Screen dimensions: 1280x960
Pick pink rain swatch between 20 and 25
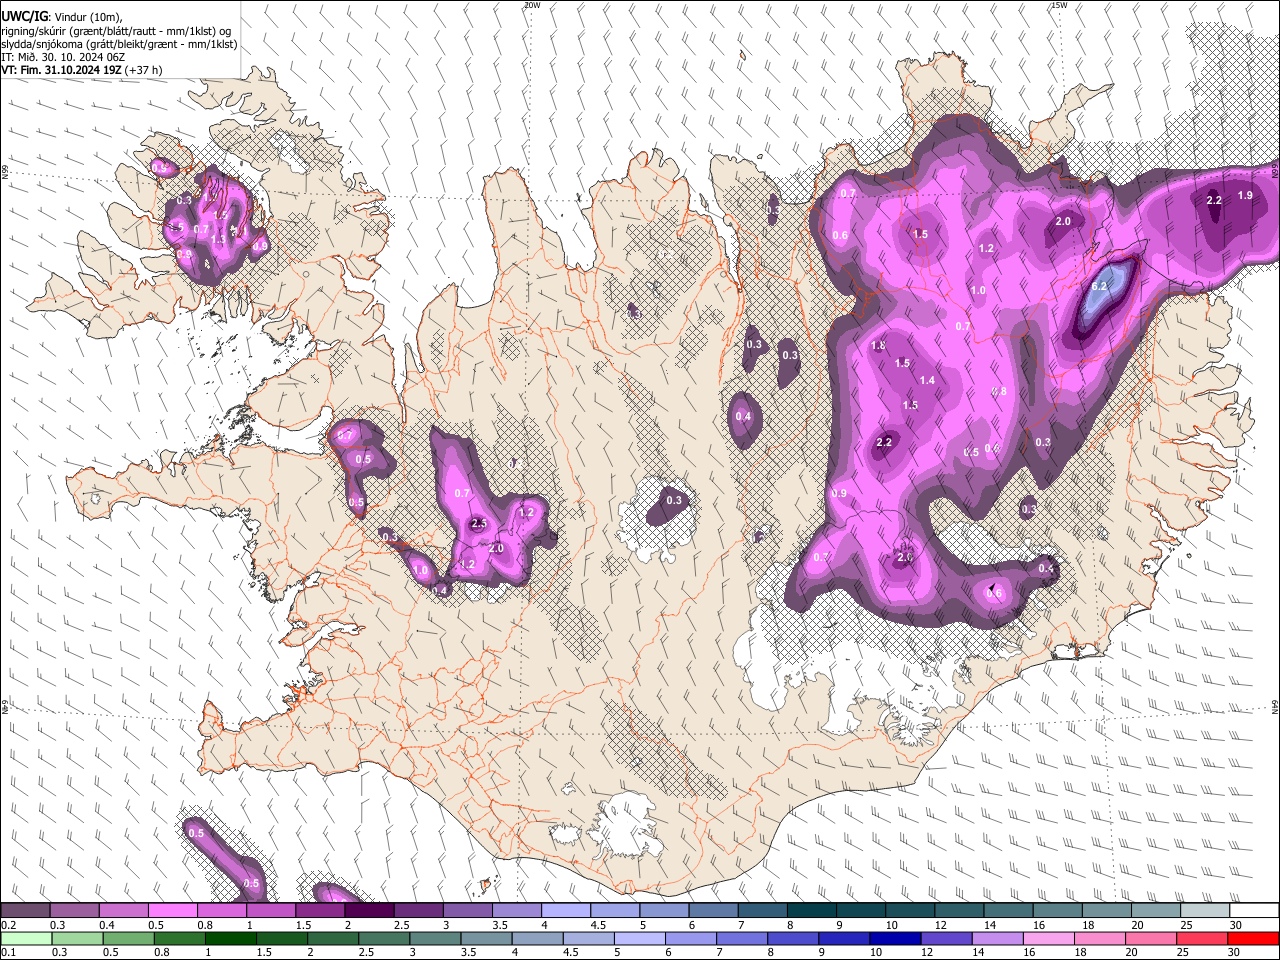(x=1149, y=938)
